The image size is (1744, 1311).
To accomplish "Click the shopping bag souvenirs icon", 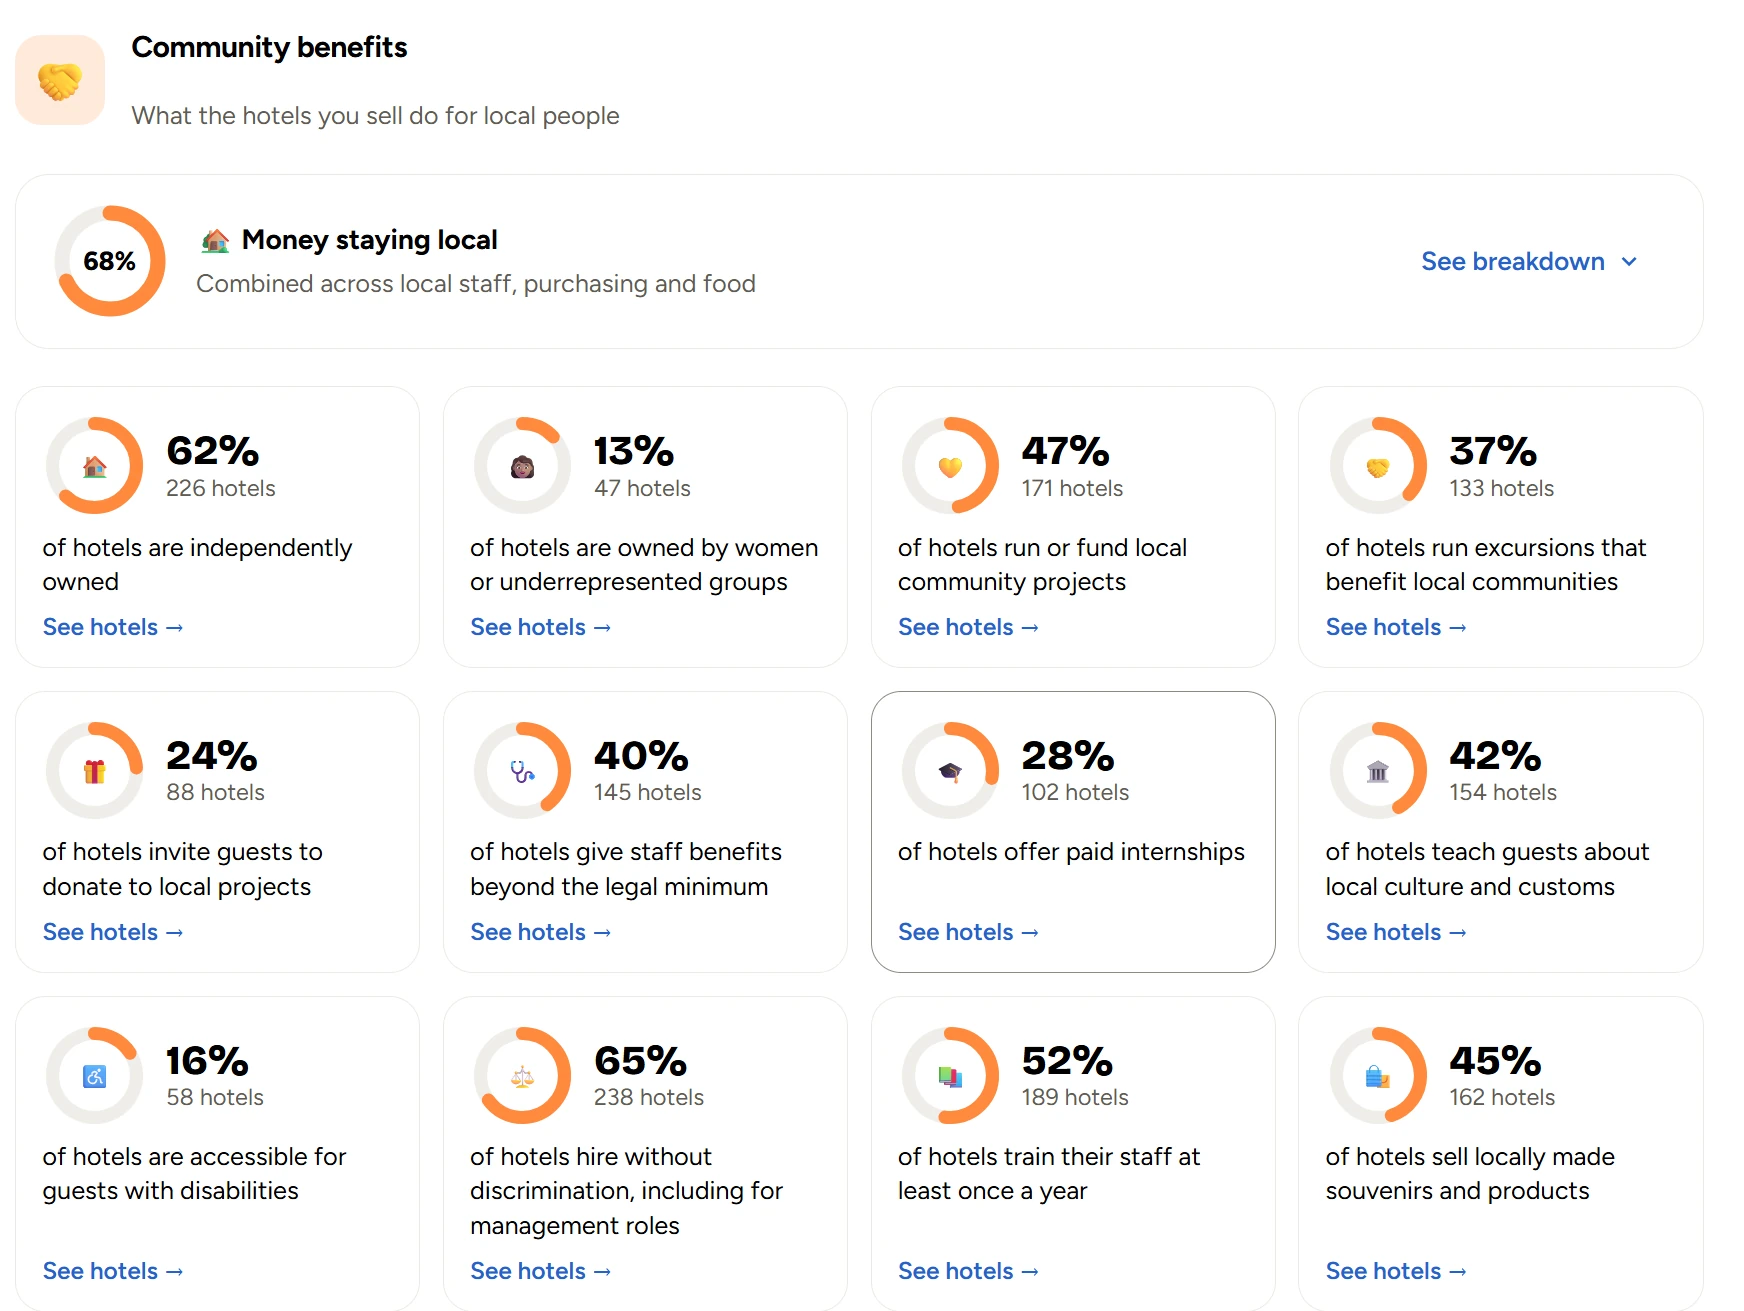I will coord(1378,1076).
